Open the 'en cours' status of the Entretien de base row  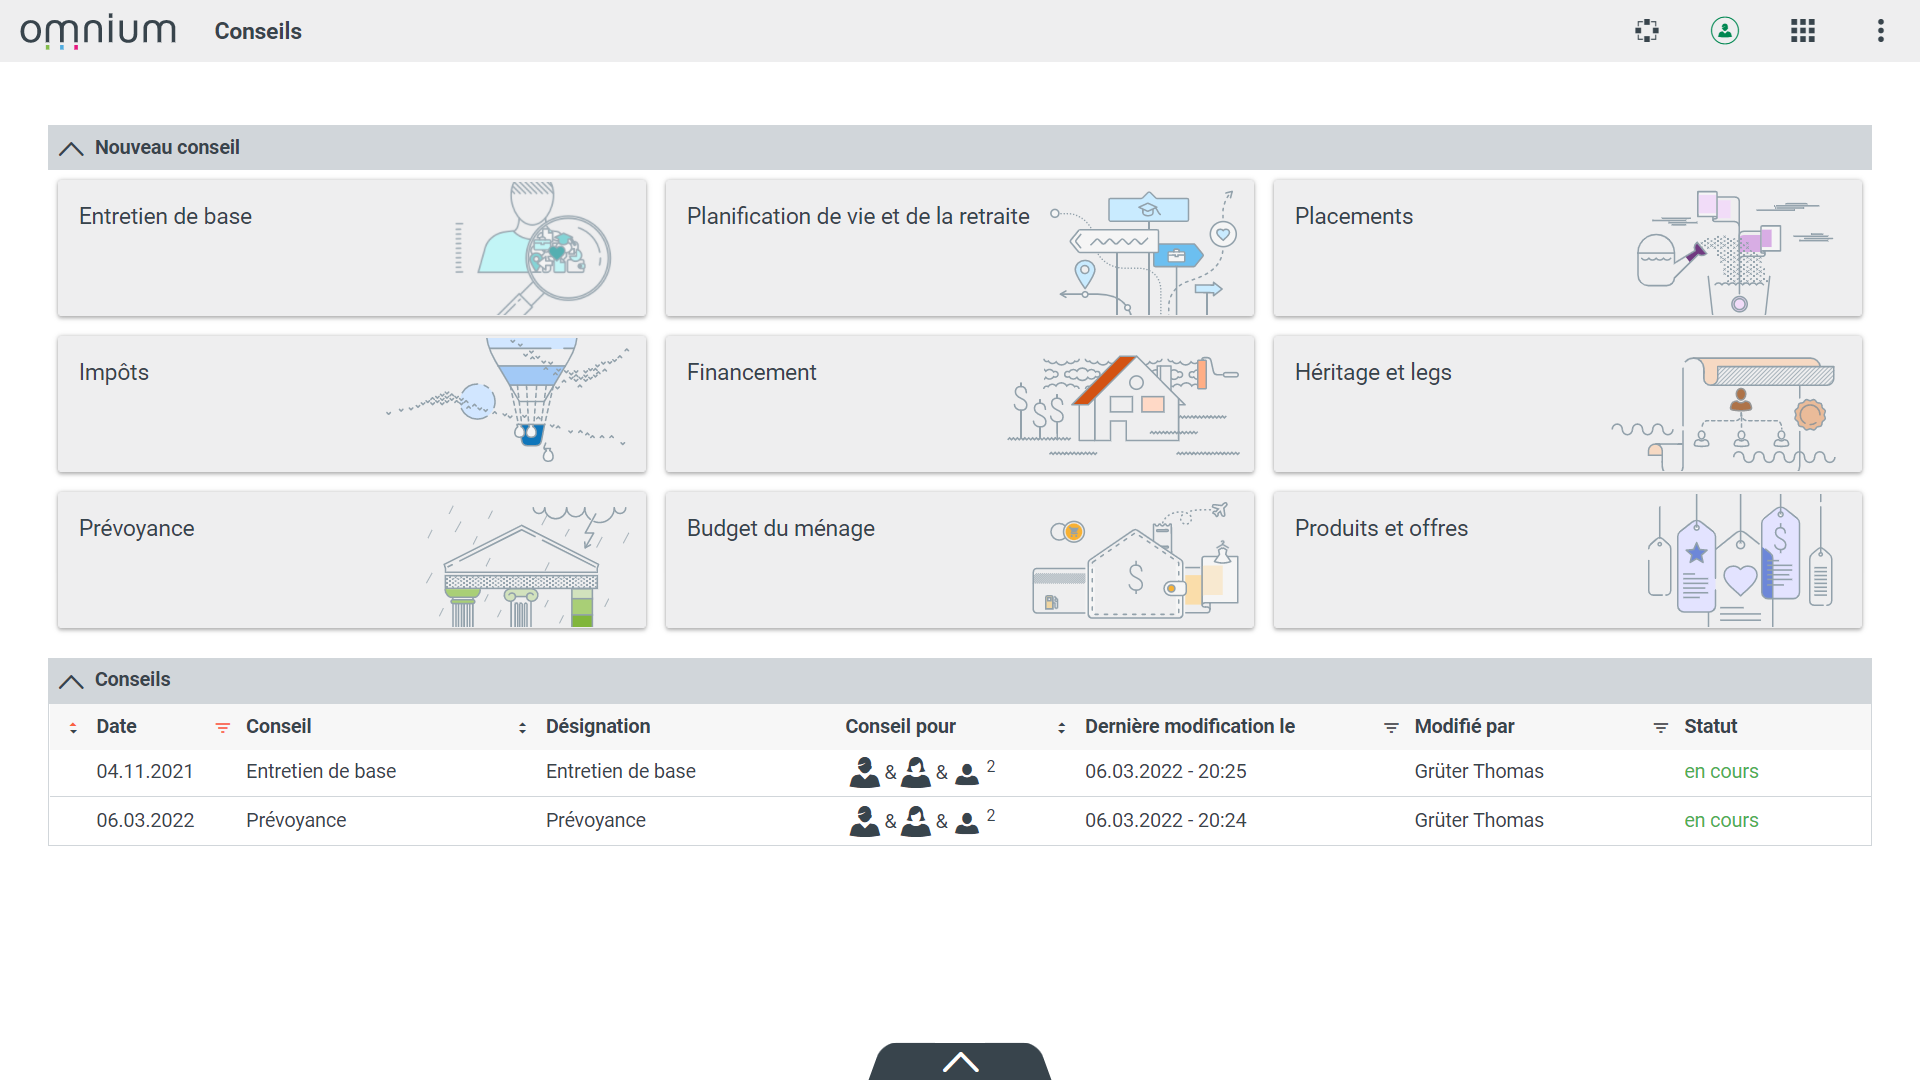coord(1720,772)
